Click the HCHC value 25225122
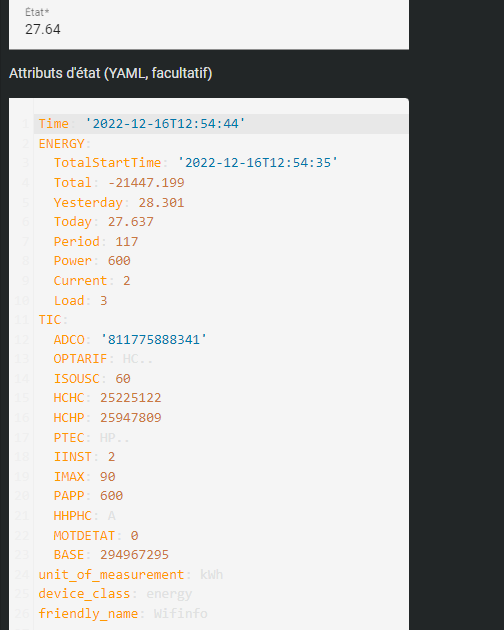This screenshot has width=504, height=630. (x=131, y=398)
